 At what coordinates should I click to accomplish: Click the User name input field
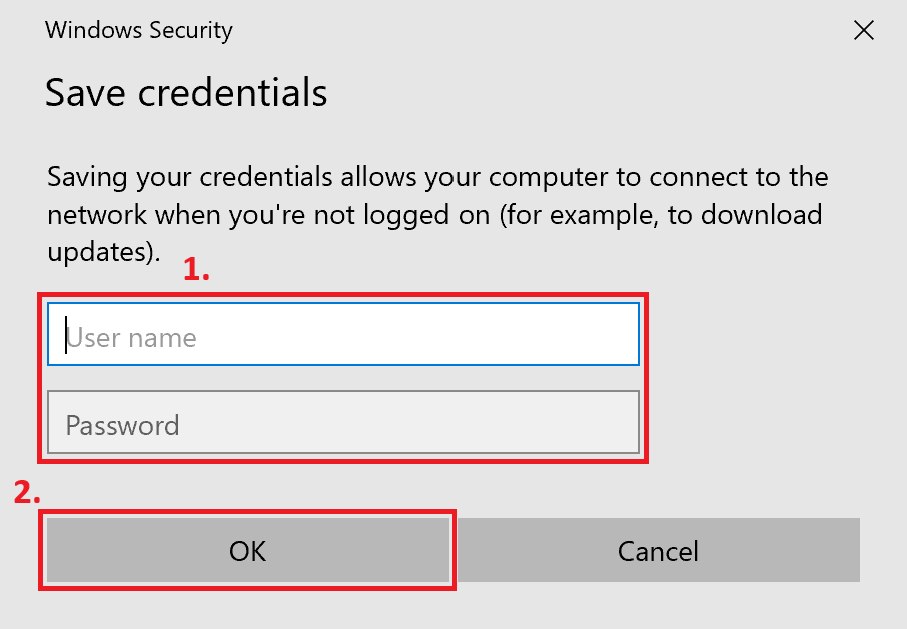[x=343, y=335]
